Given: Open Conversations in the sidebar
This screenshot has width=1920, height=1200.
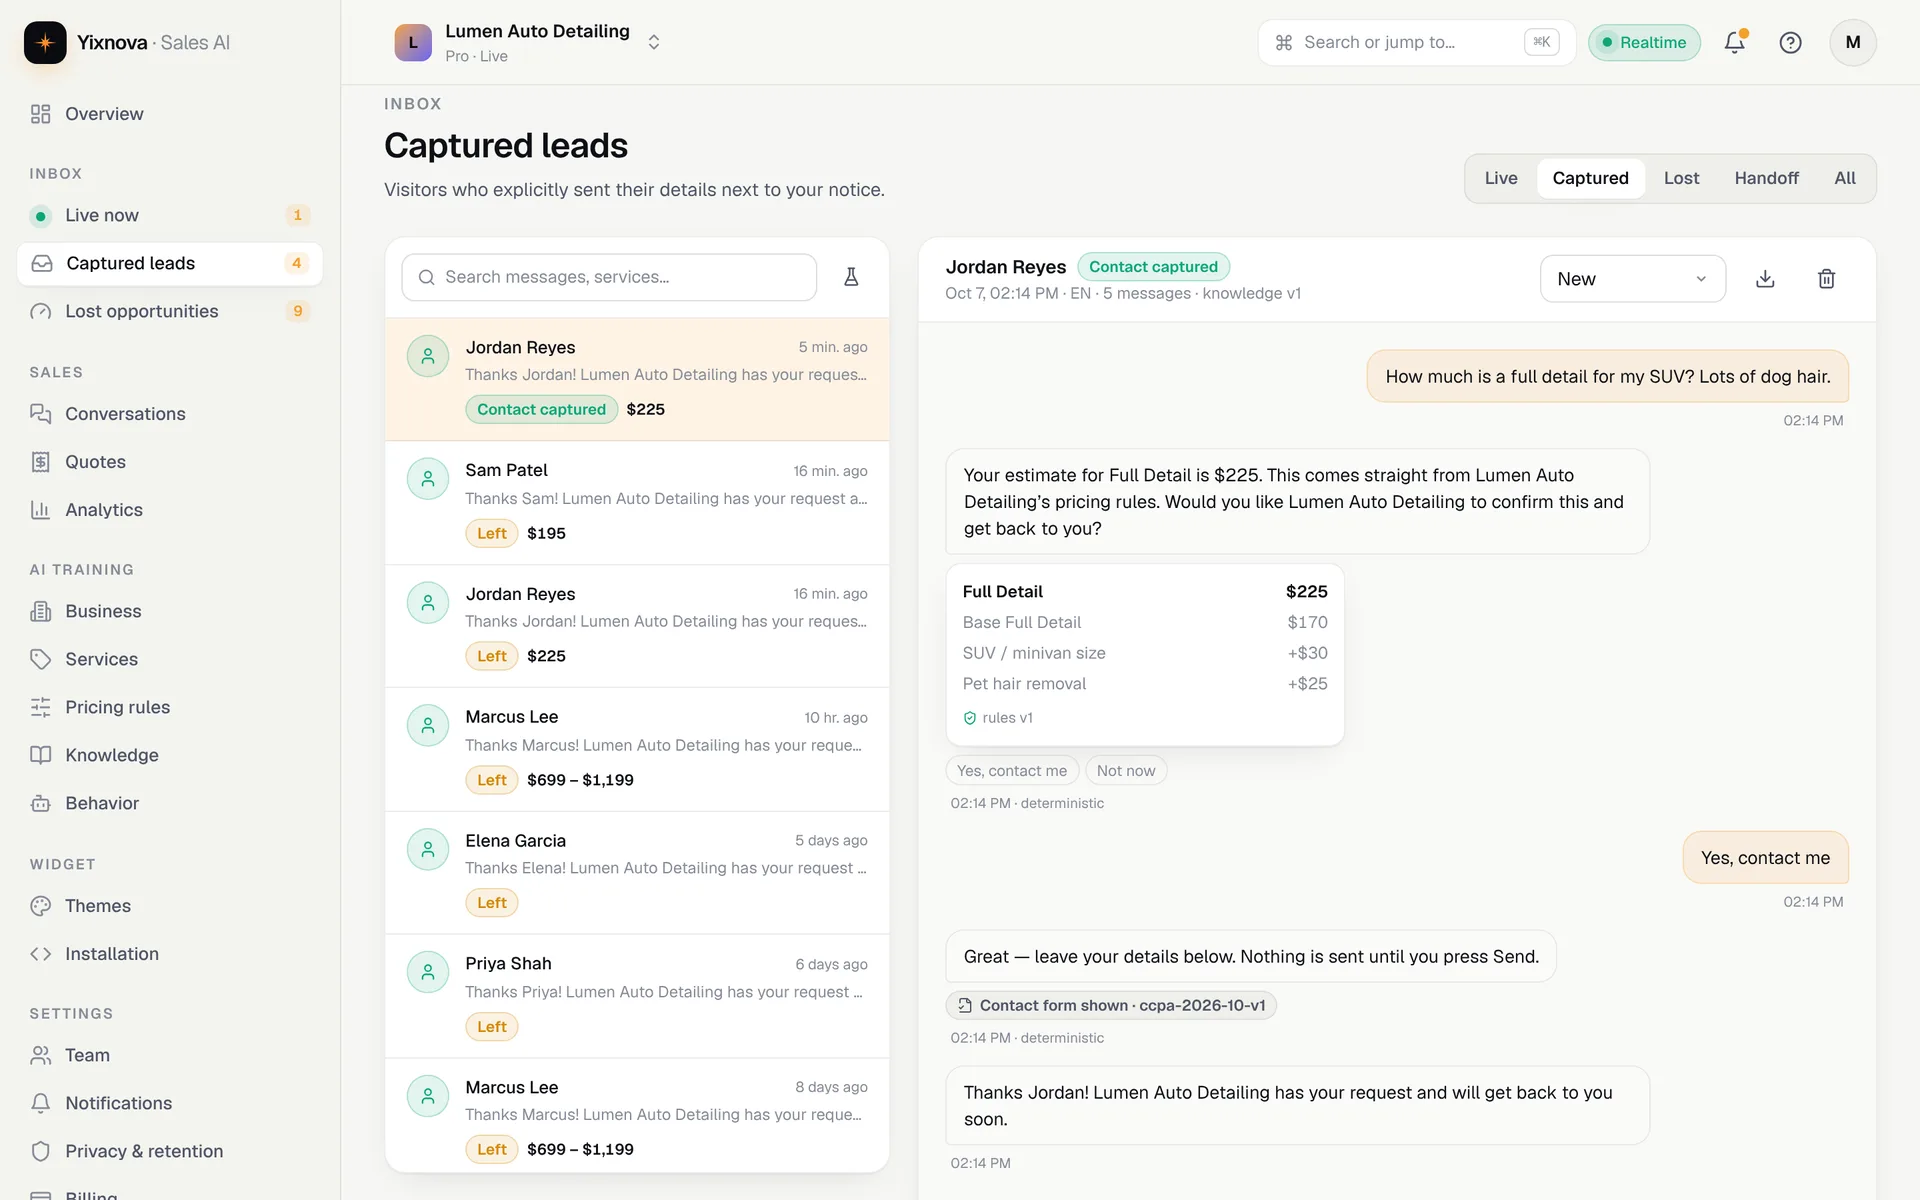Looking at the screenshot, I should coord(170,414).
